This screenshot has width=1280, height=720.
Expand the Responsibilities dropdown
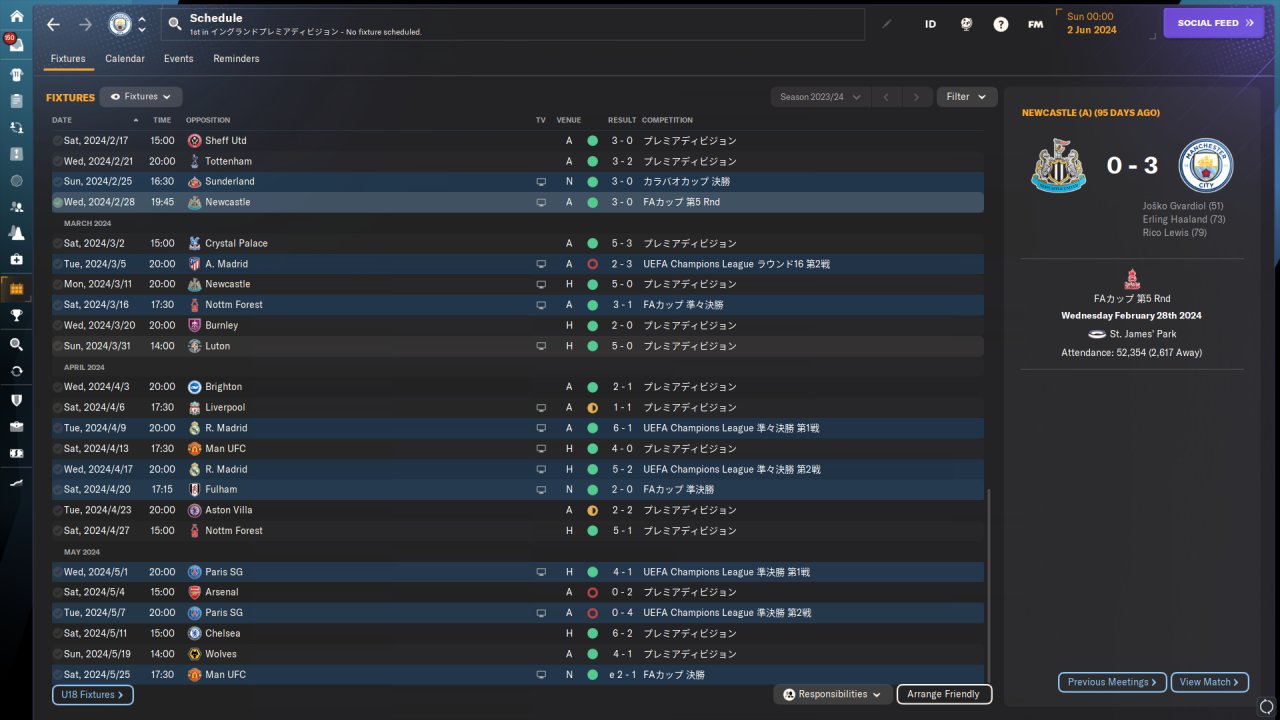pyautogui.click(x=834, y=694)
